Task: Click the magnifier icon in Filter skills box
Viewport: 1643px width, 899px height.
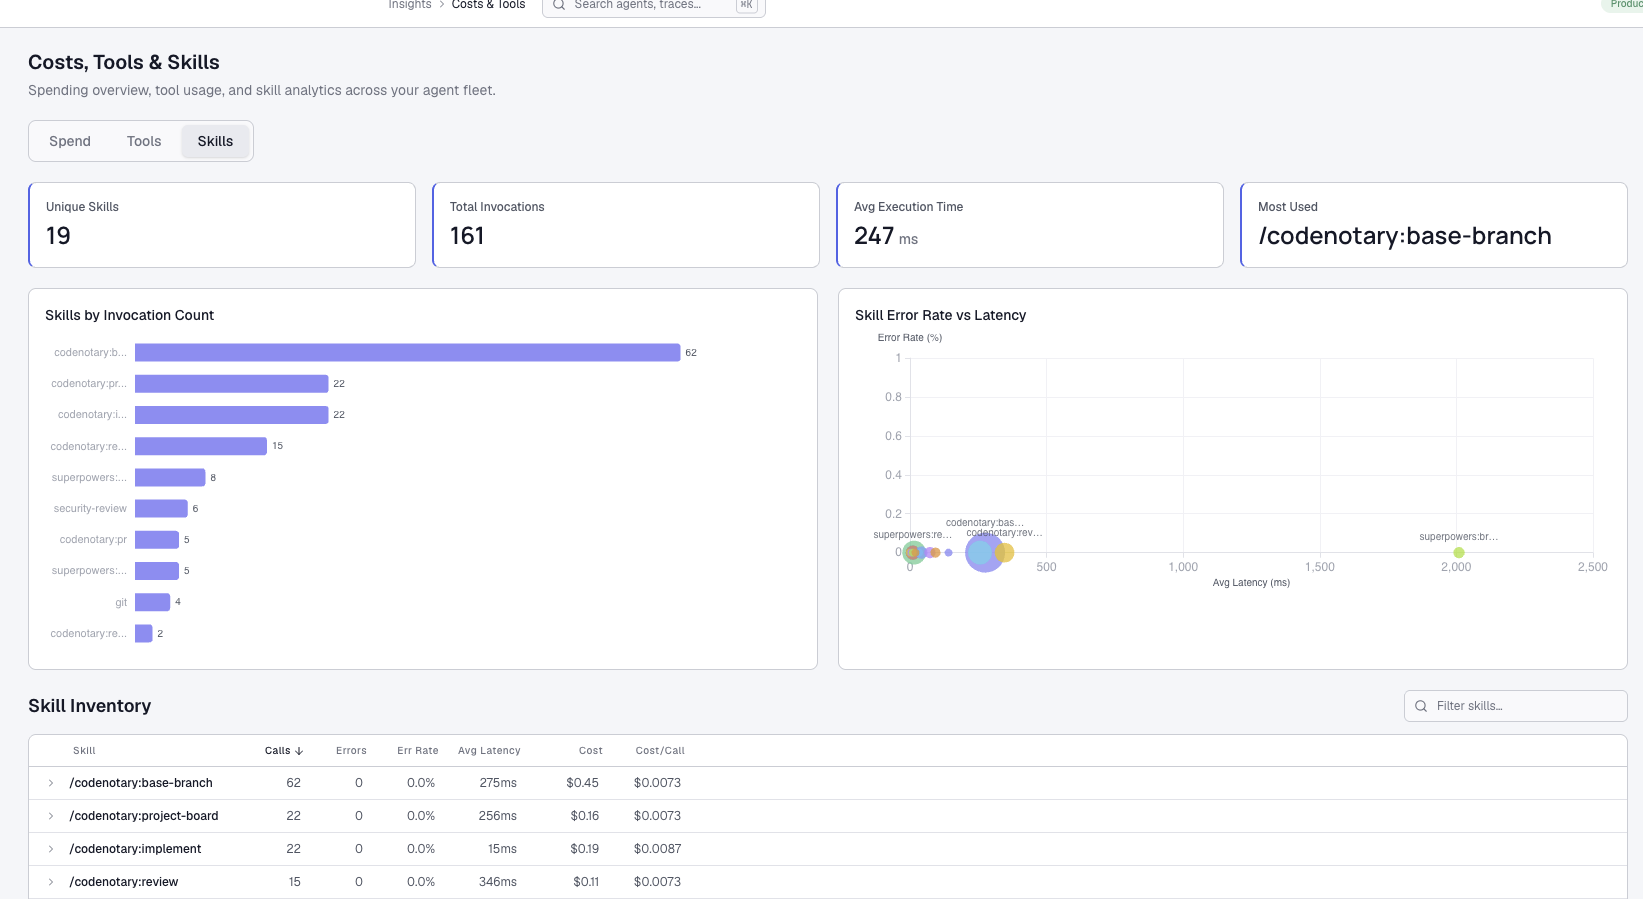Action: 1421,706
